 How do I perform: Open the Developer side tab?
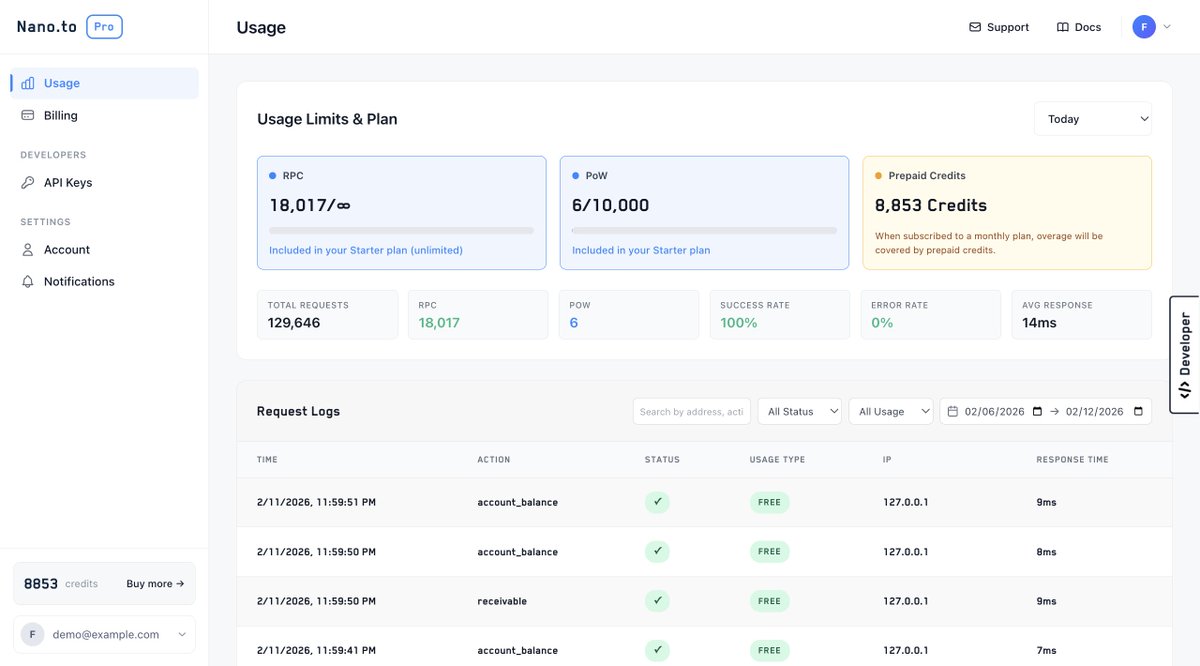(x=1184, y=355)
